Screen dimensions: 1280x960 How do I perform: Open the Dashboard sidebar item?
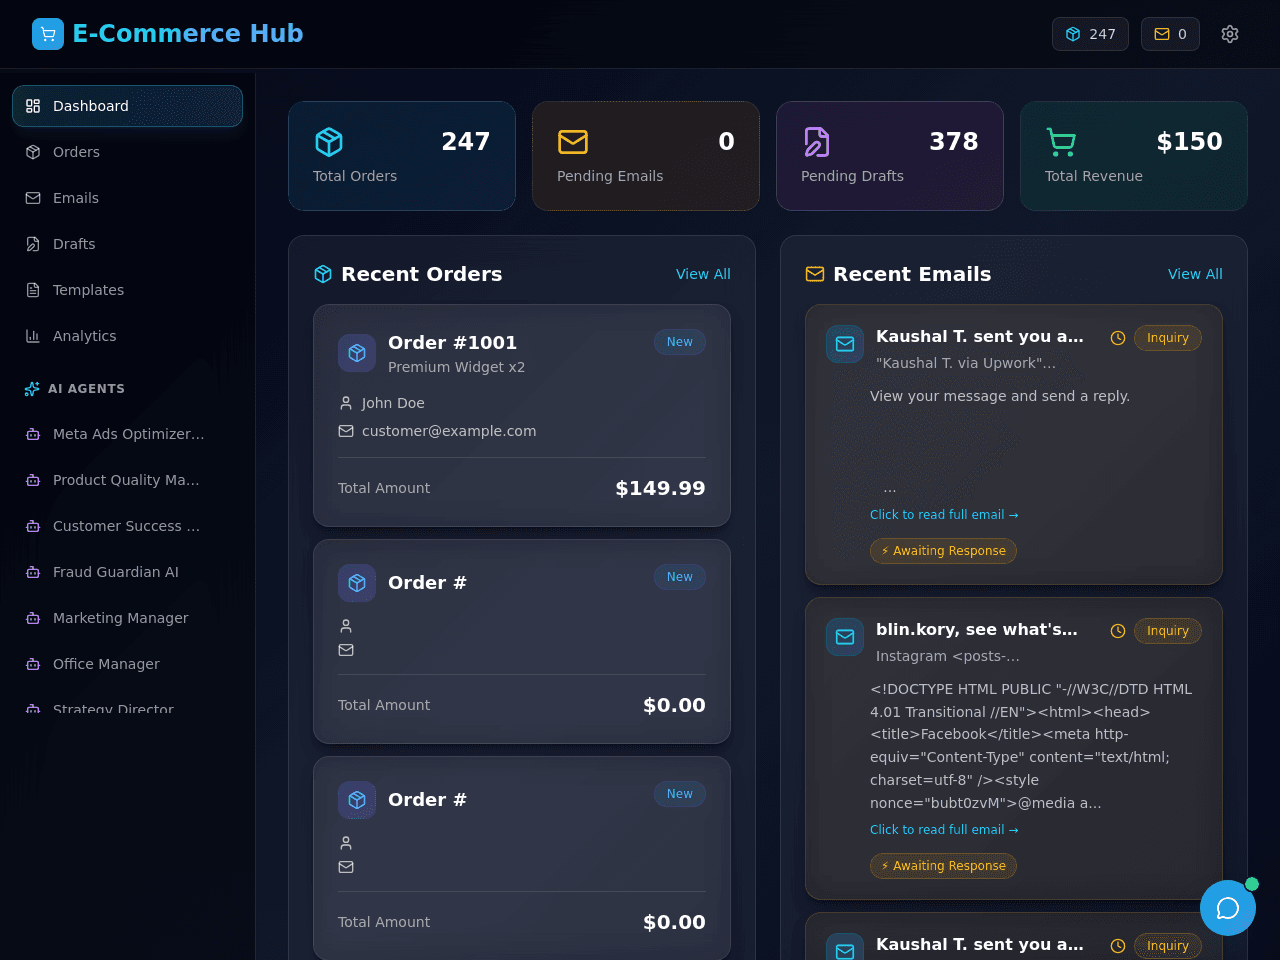point(127,106)
